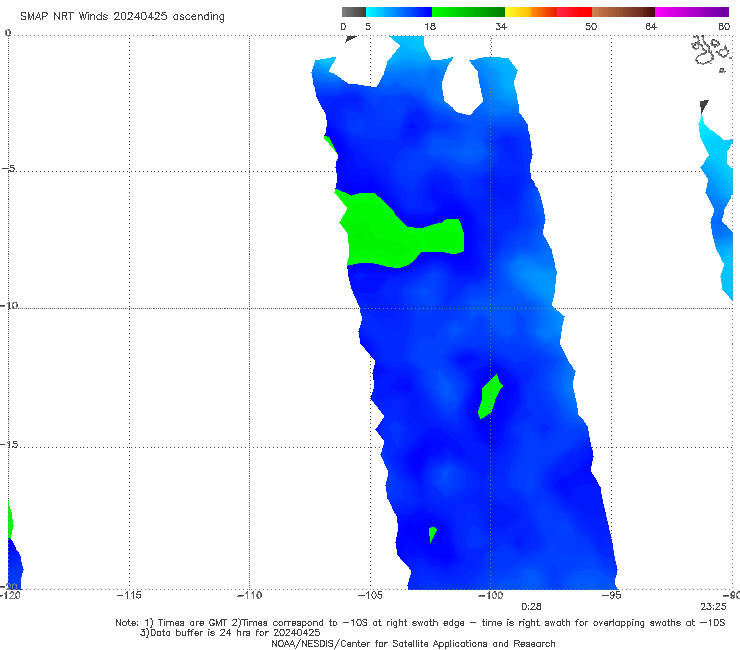The height and width of the screenshot is (650, 740).
Task: Click the red segment of the color bar
Action: point(574,12)
